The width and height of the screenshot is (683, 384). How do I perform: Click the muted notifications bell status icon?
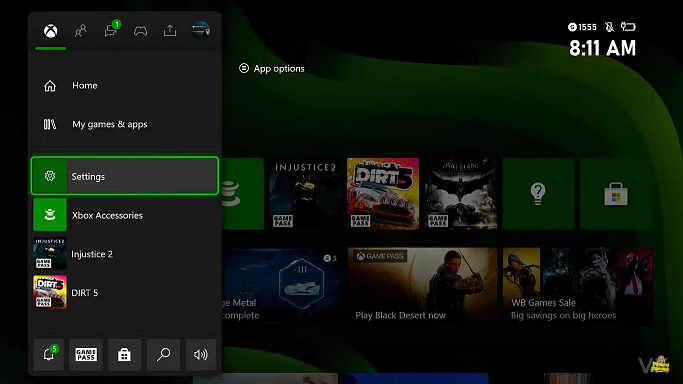click(x=609, y=27)
